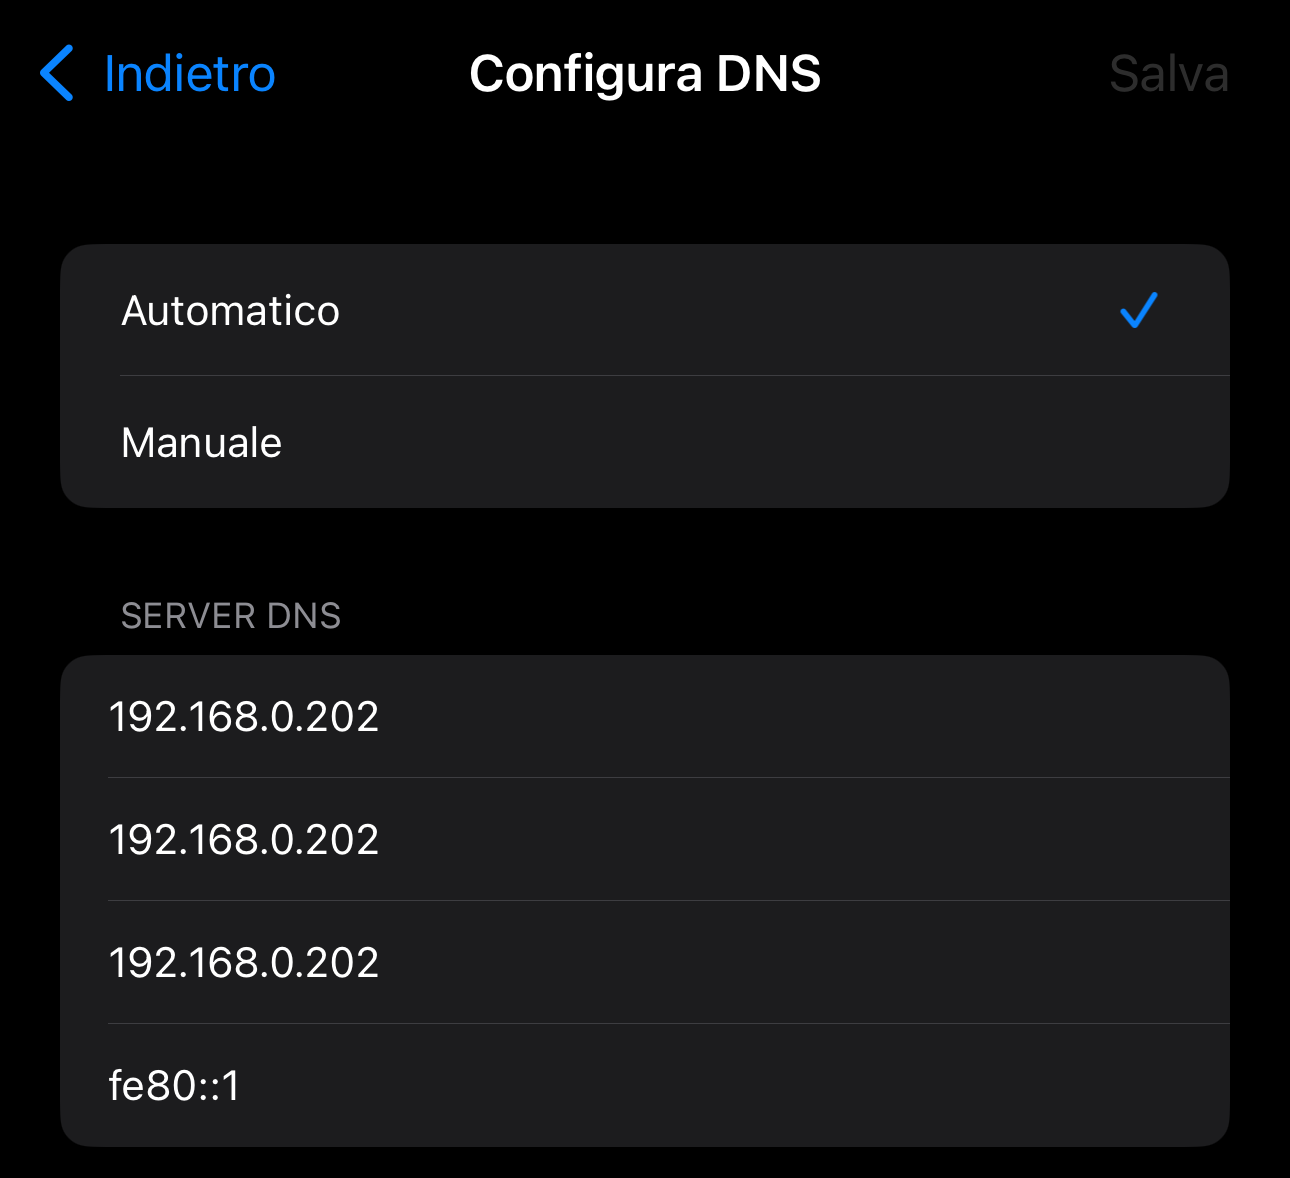
Task: Click the SERVER DNS section header
Action: pyautogui.click(x=231, y=616)
